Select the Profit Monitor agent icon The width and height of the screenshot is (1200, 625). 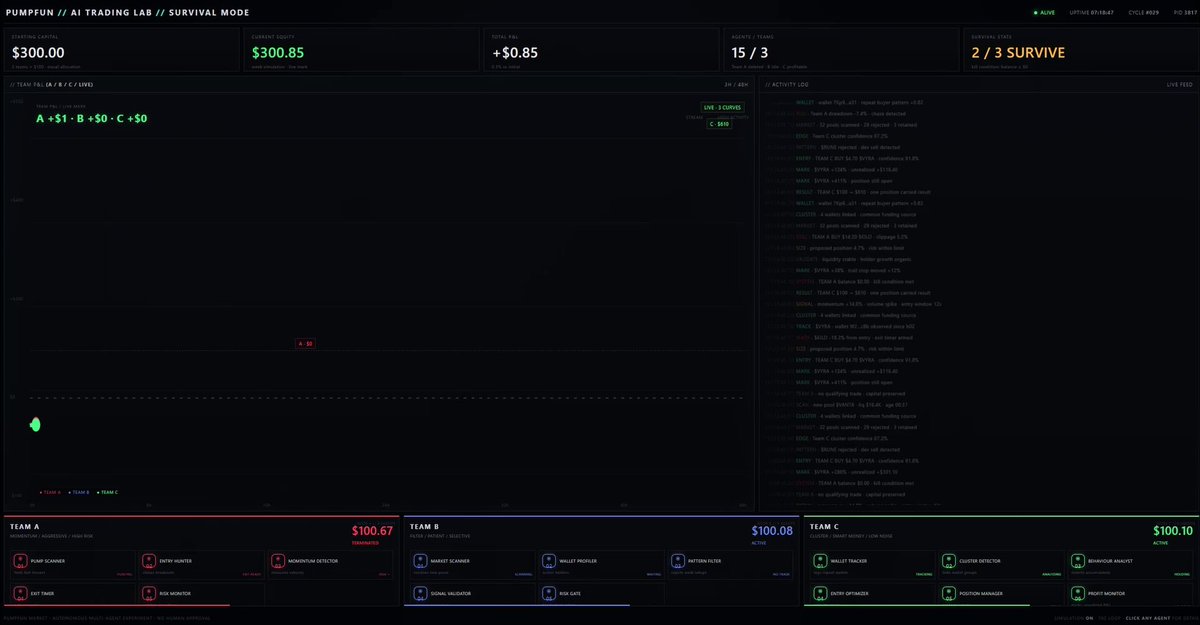[x=1077, y=595]
